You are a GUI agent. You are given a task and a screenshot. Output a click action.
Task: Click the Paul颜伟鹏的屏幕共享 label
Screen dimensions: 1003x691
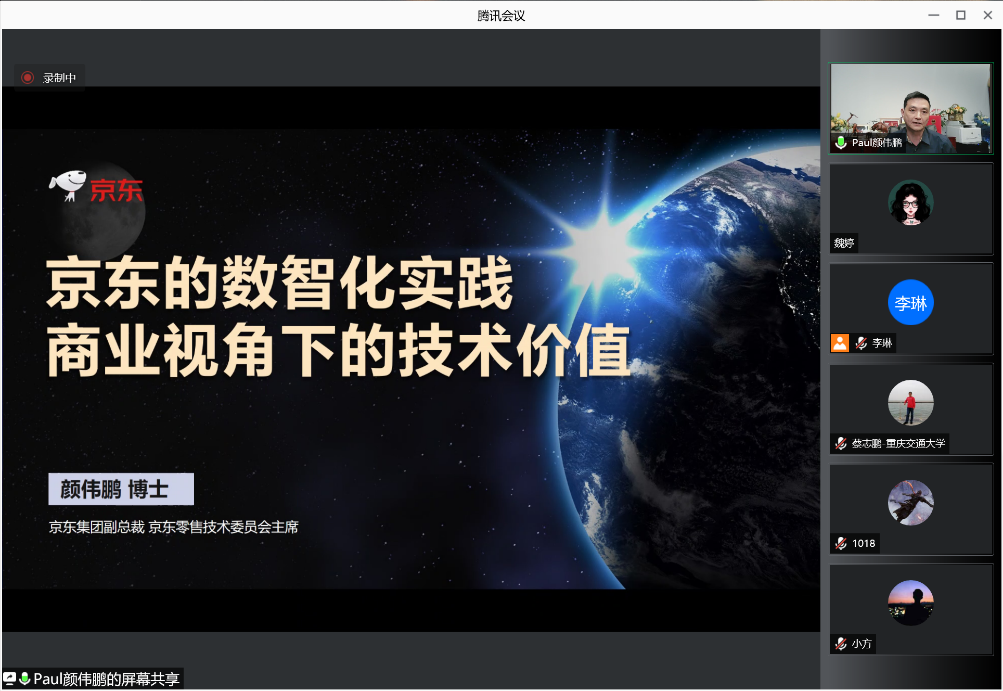pyautogui.click(x=106, y=679)
